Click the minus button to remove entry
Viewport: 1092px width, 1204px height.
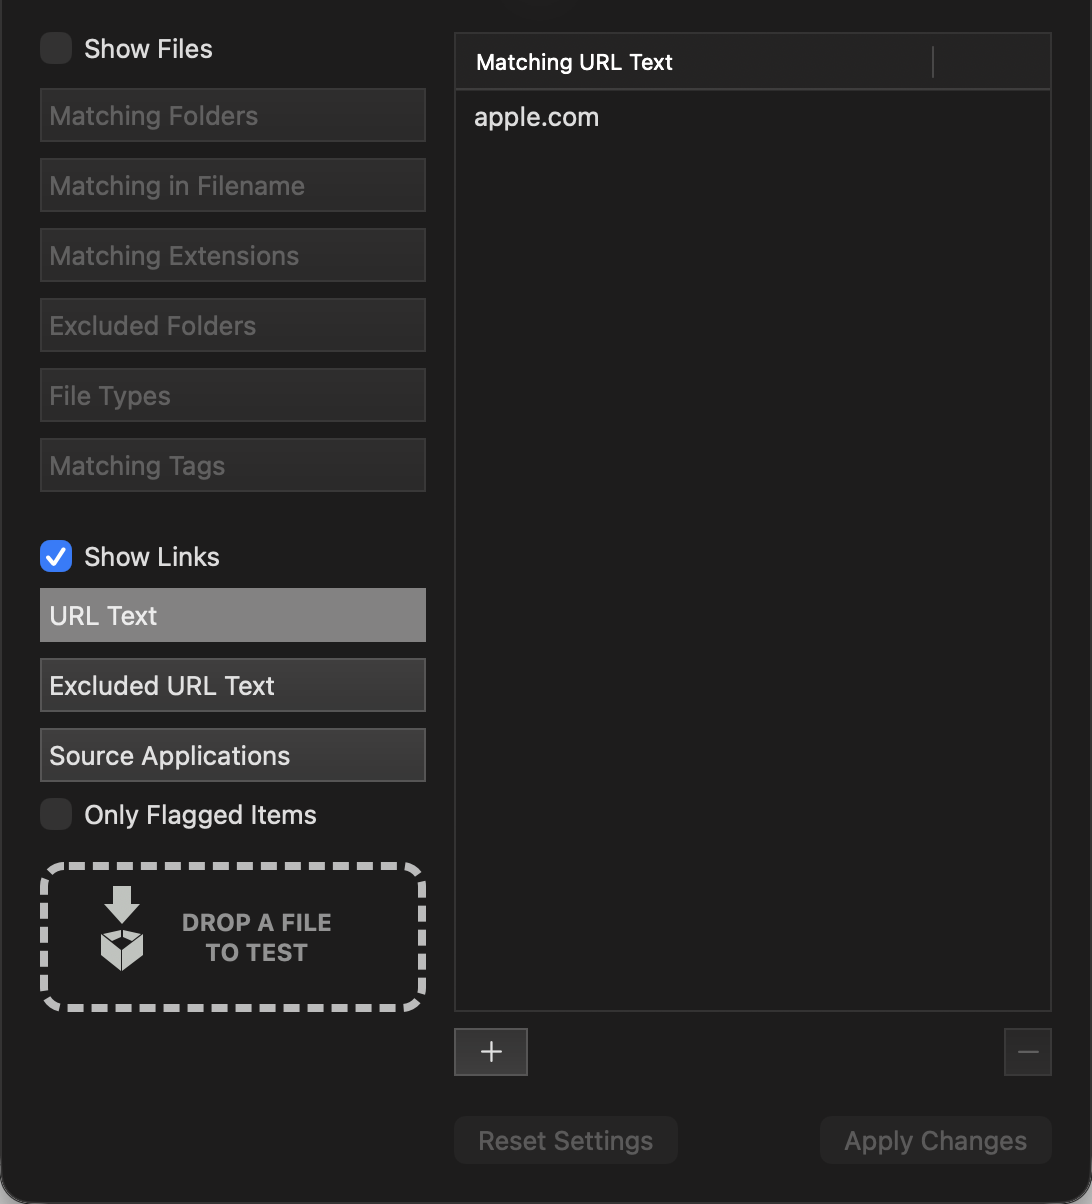(x=1028, y=1052)
